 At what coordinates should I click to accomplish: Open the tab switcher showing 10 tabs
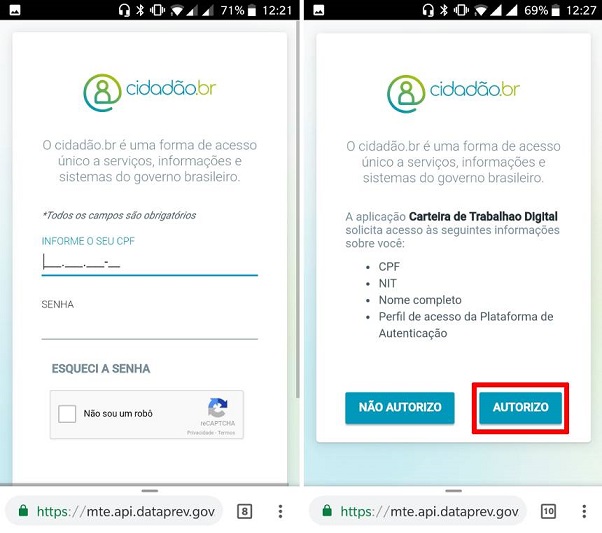[548, 511]
